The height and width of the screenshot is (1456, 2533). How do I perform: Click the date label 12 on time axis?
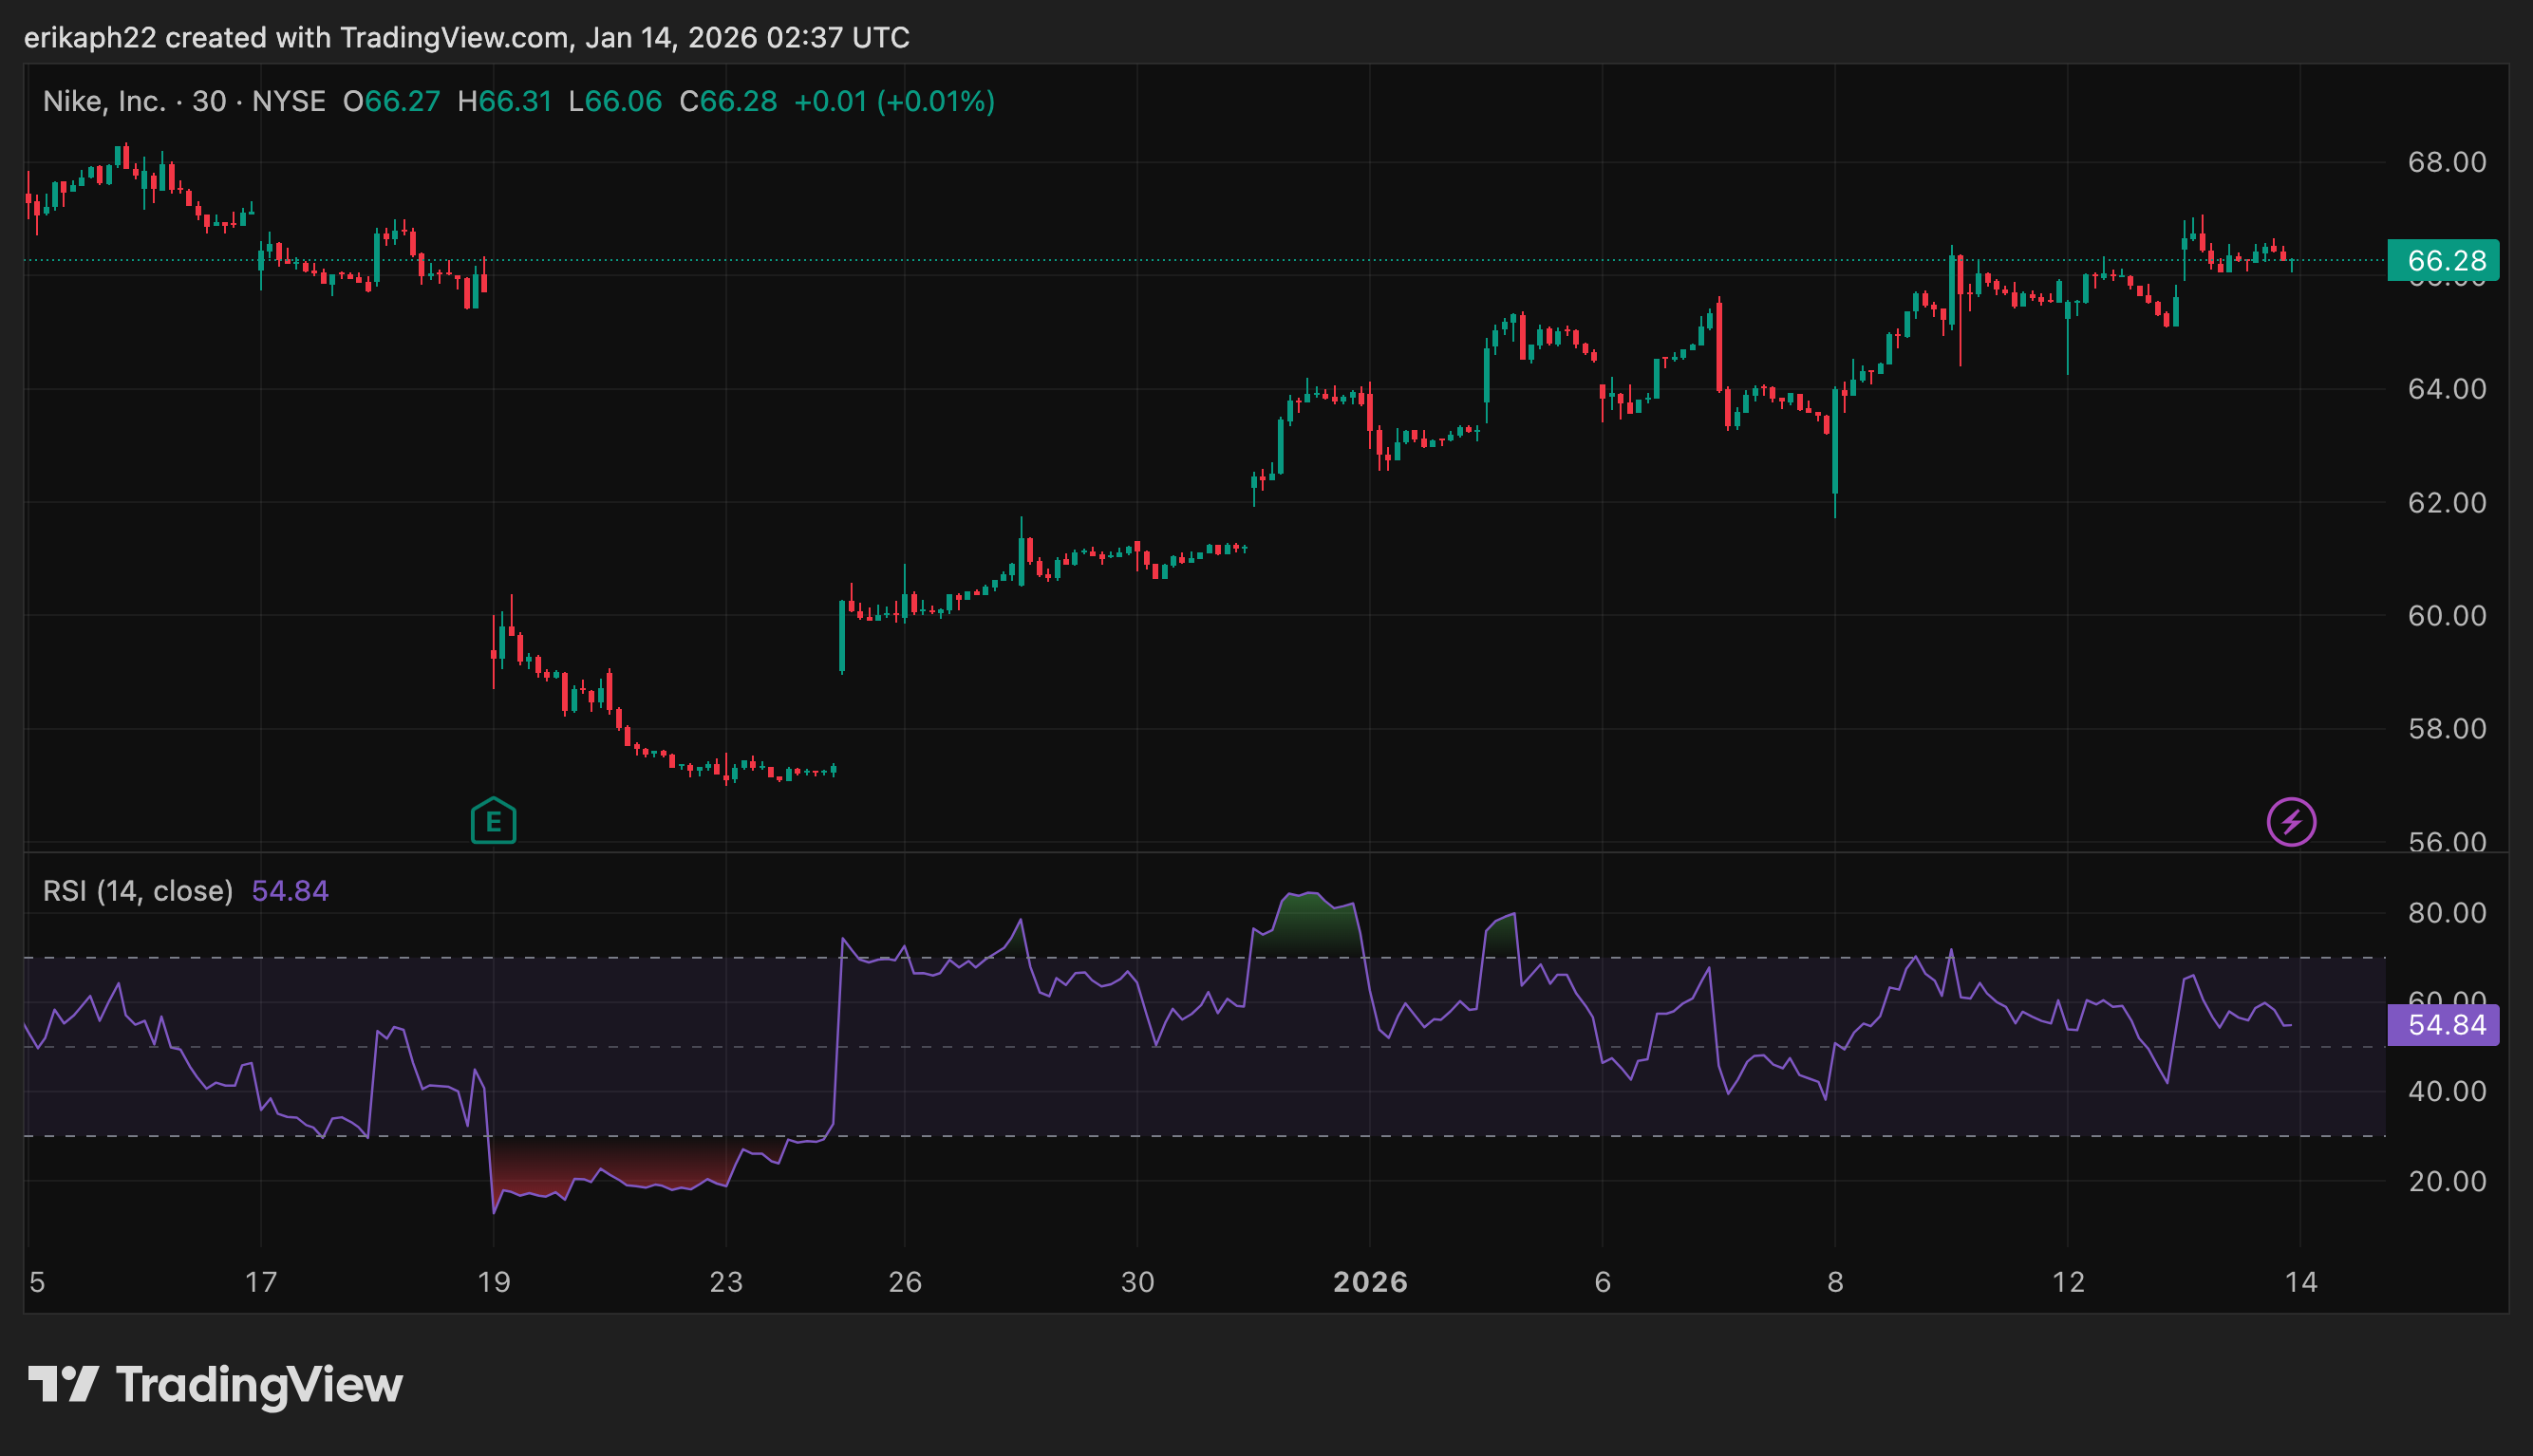2068,1282
